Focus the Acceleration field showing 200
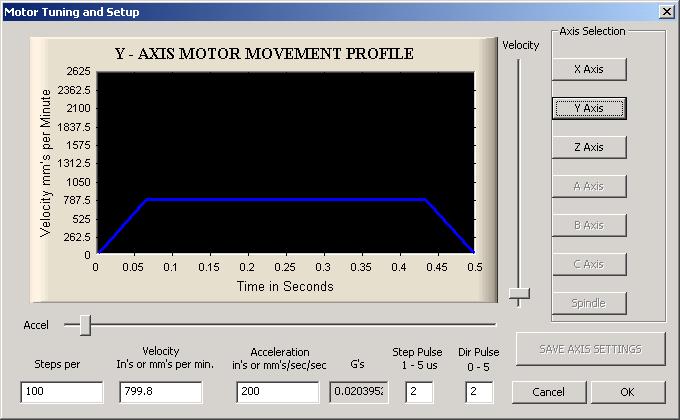This screenshot has height=420, width=680. pyautogui.click(x=278, y=392)
